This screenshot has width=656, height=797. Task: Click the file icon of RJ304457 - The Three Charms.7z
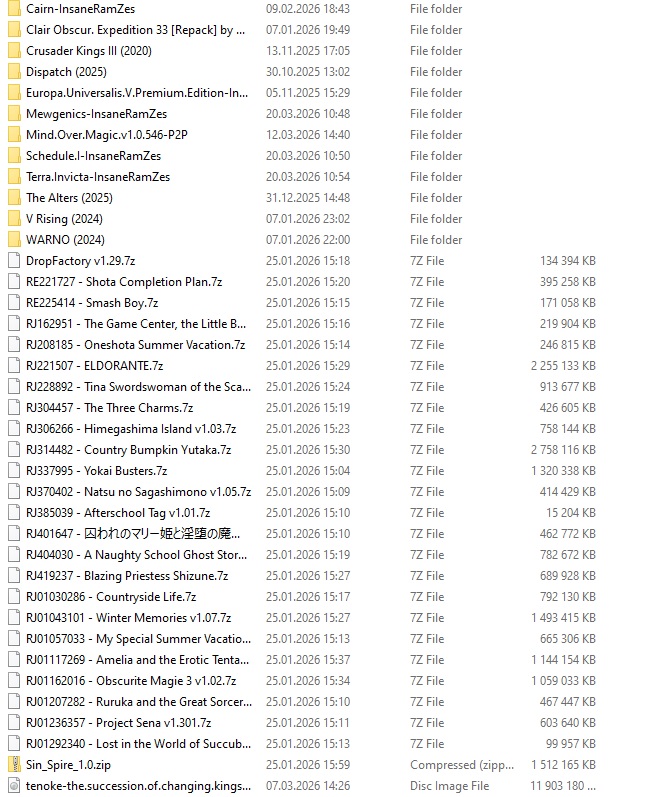14,408
